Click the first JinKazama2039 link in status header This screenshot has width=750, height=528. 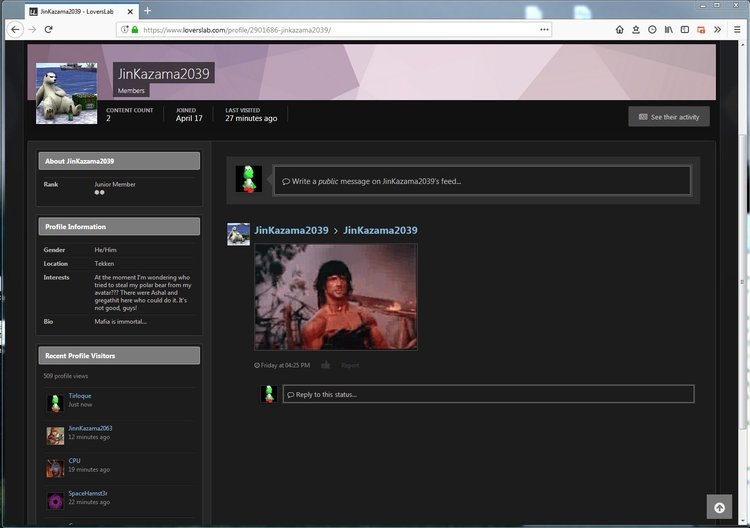tap(291, 230)
